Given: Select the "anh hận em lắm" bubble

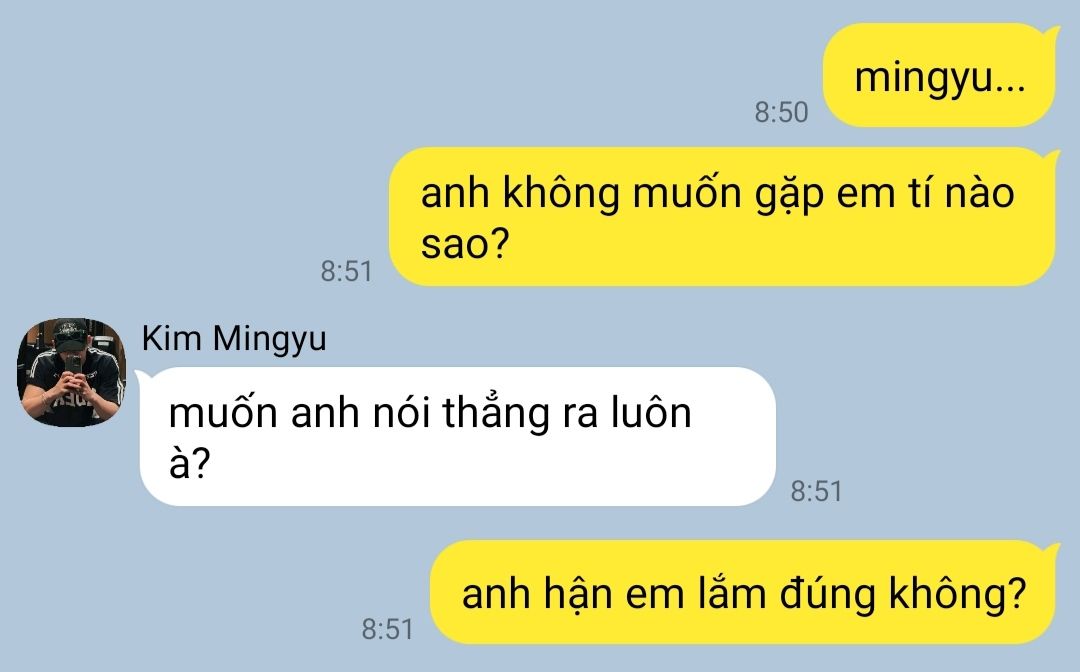Looking at the screenshot, I should click(744, 593).
